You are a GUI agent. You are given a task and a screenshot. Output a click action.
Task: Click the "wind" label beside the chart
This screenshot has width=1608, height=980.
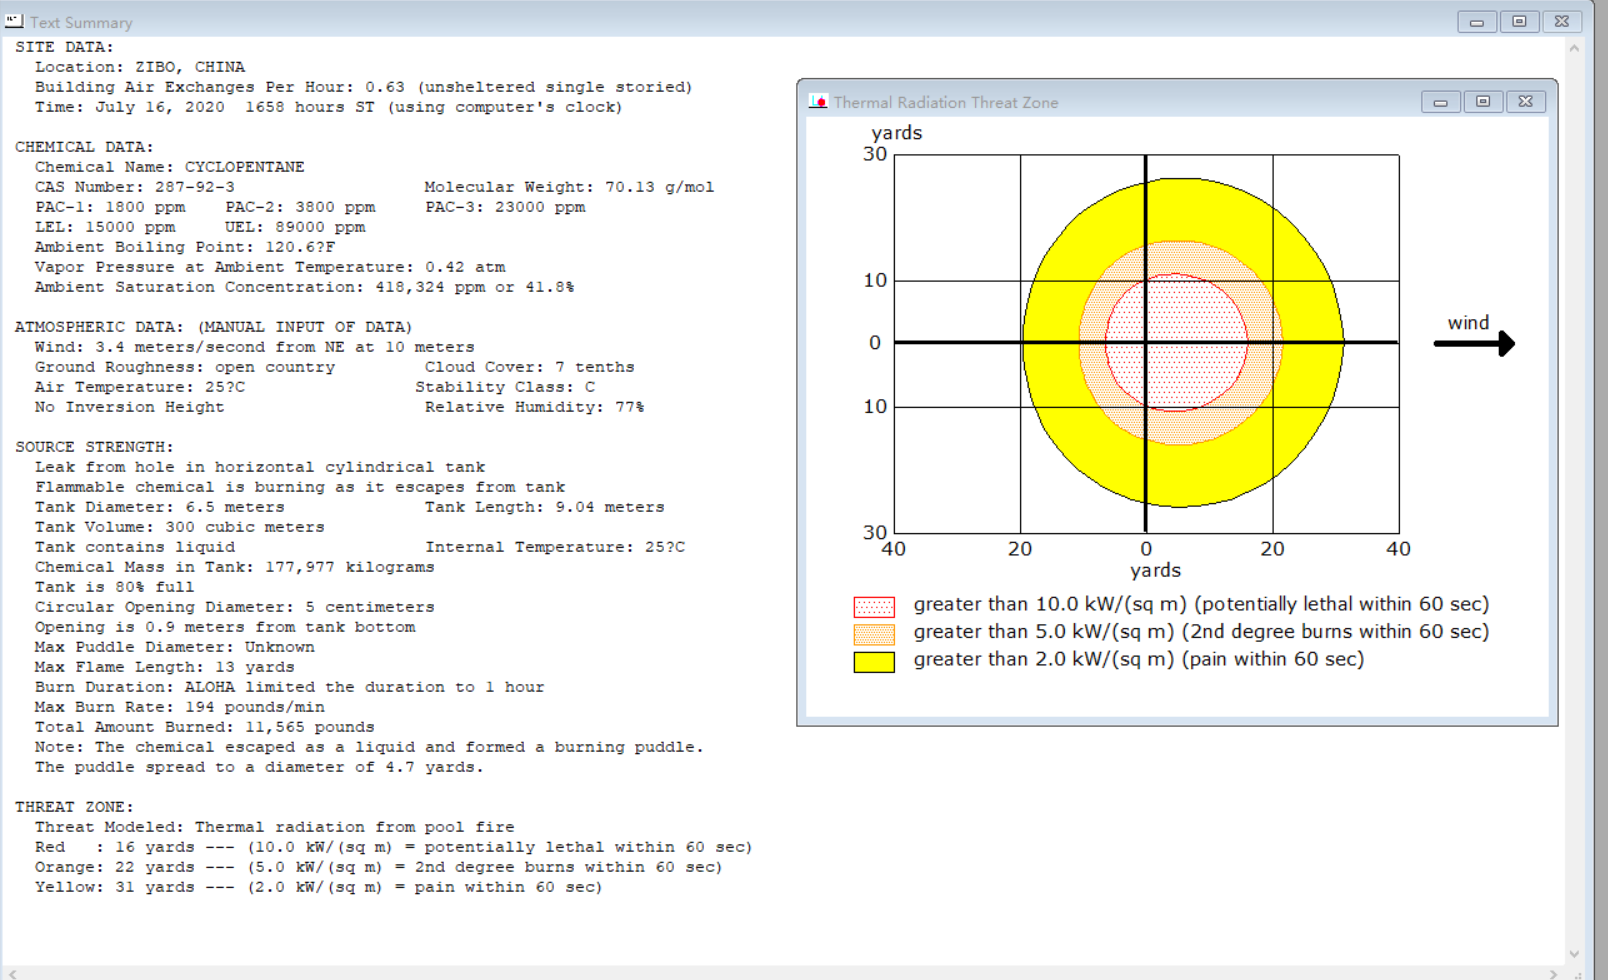click(x=1468, y=323)
